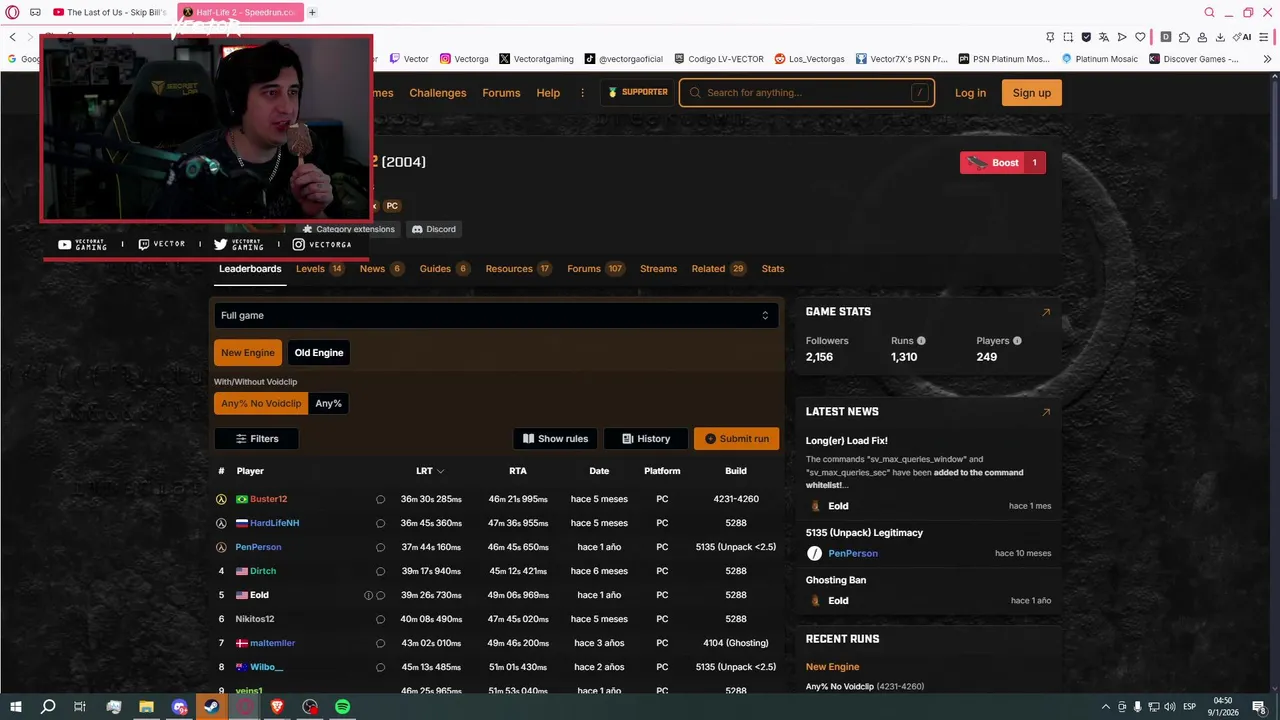The height and width of the screenshot is (720, 1280).
Task: Click the Runs info icon
Action: (921, 341)
